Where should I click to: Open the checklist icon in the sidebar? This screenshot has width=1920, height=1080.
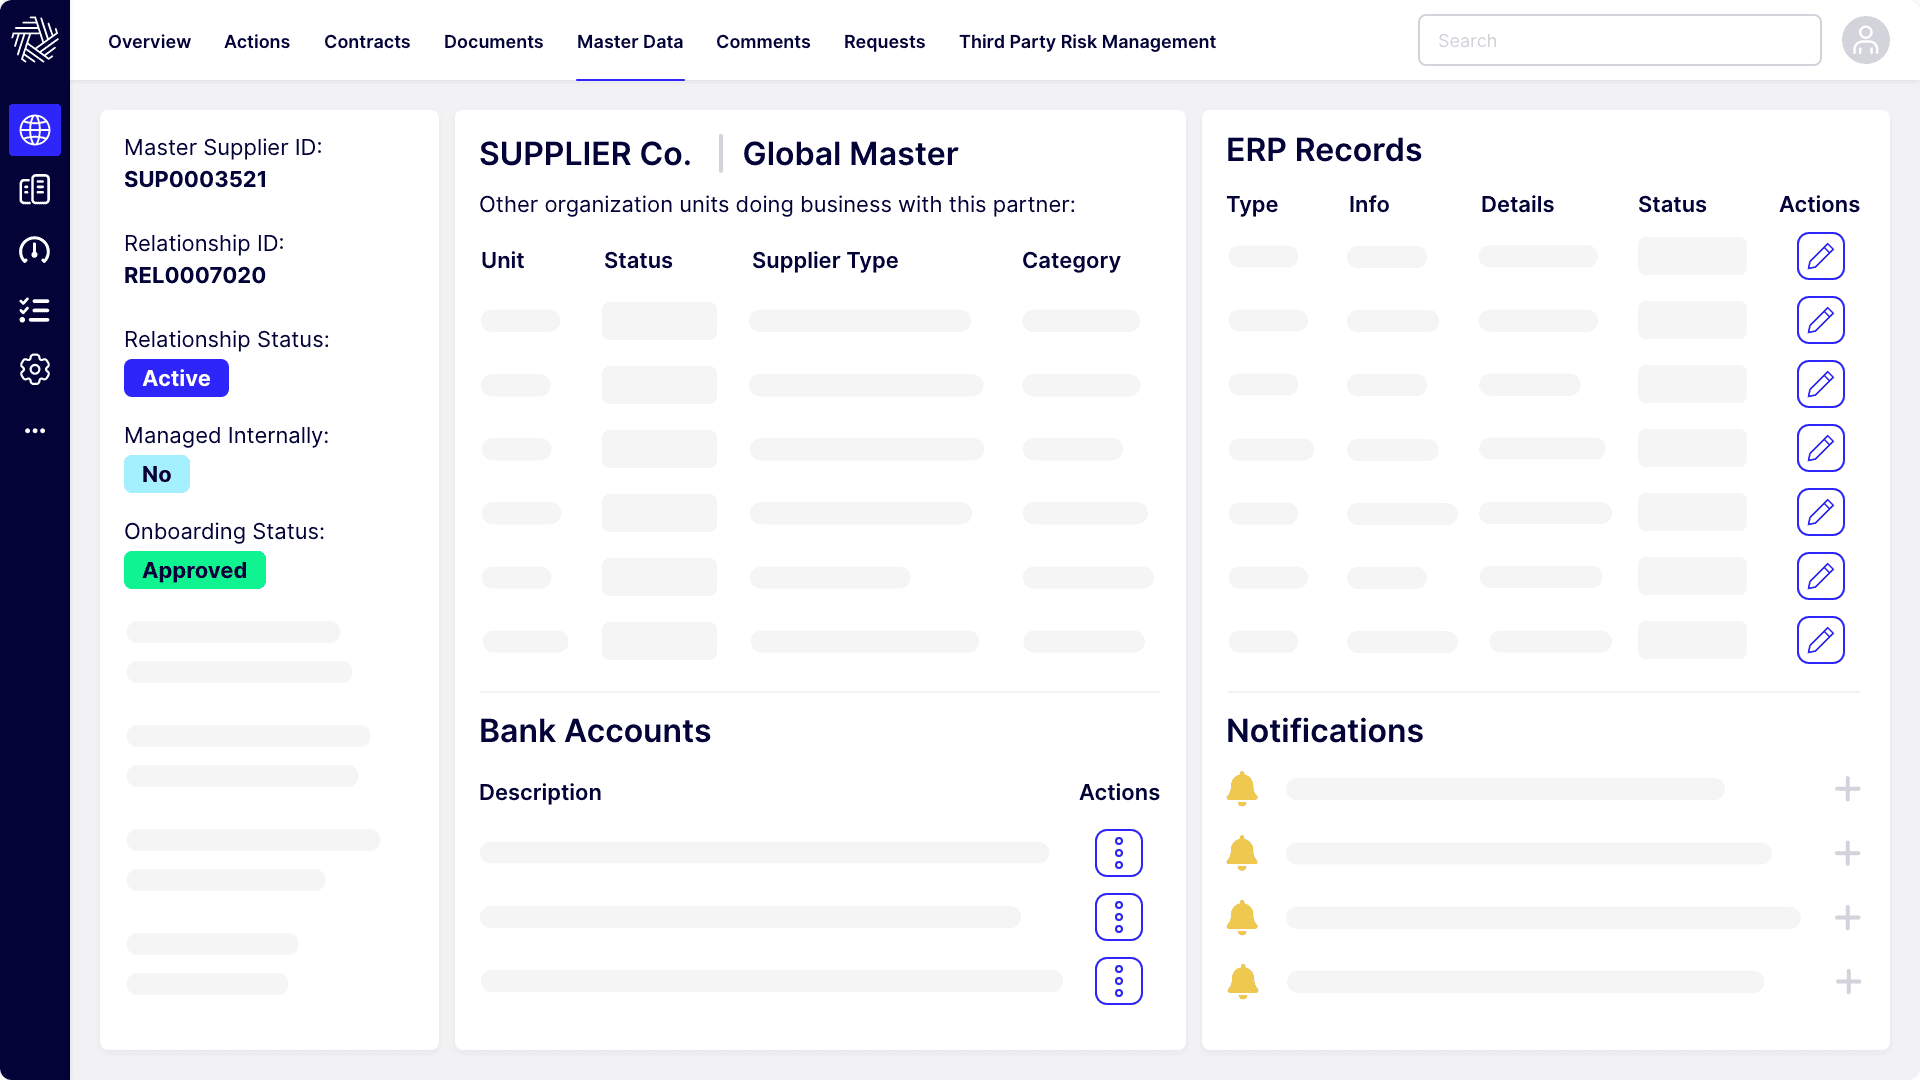[35, 310]
